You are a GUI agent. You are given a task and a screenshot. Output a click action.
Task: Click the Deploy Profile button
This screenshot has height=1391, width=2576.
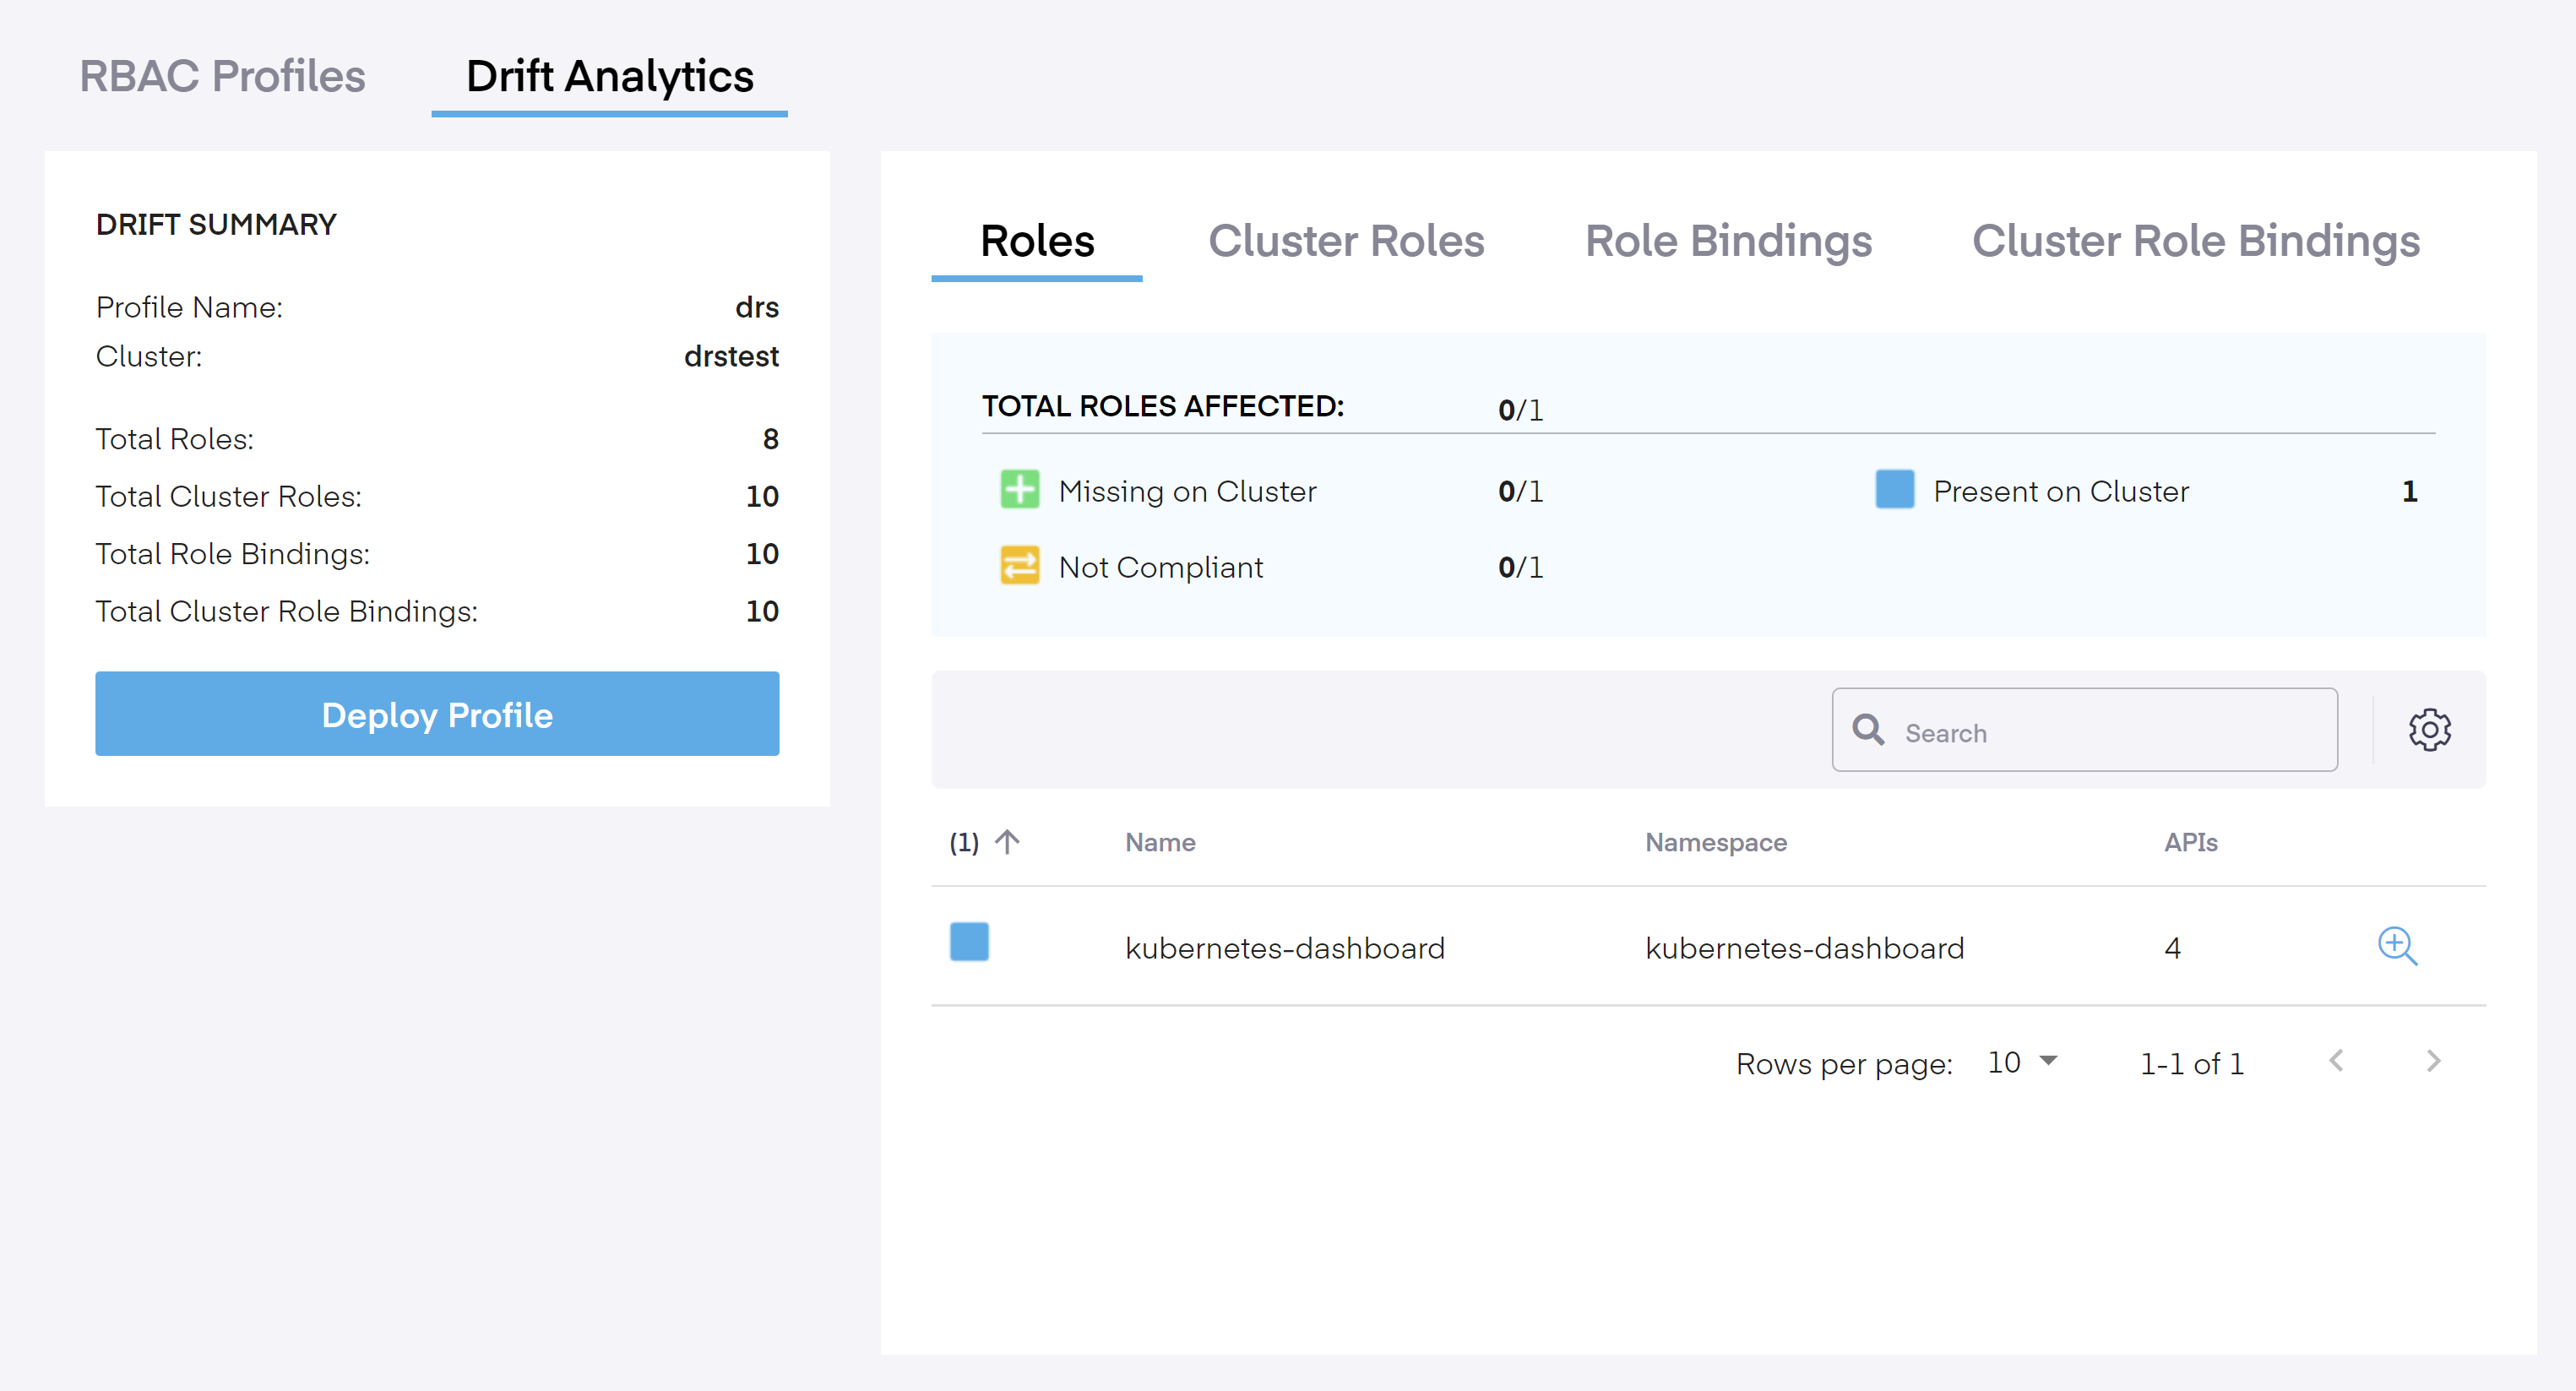point(437,714)
